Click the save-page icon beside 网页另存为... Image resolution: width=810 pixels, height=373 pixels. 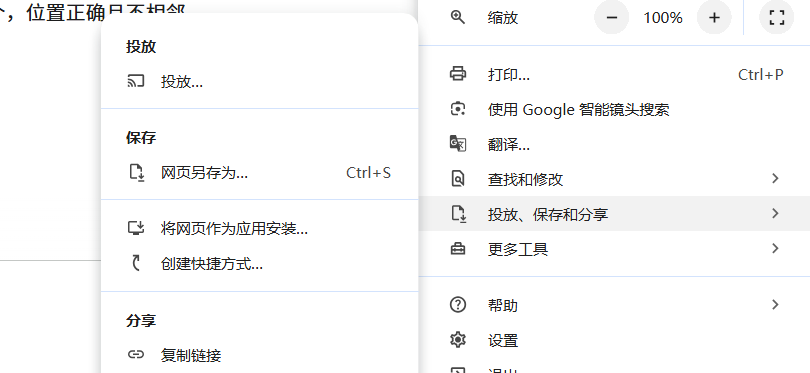136,172
